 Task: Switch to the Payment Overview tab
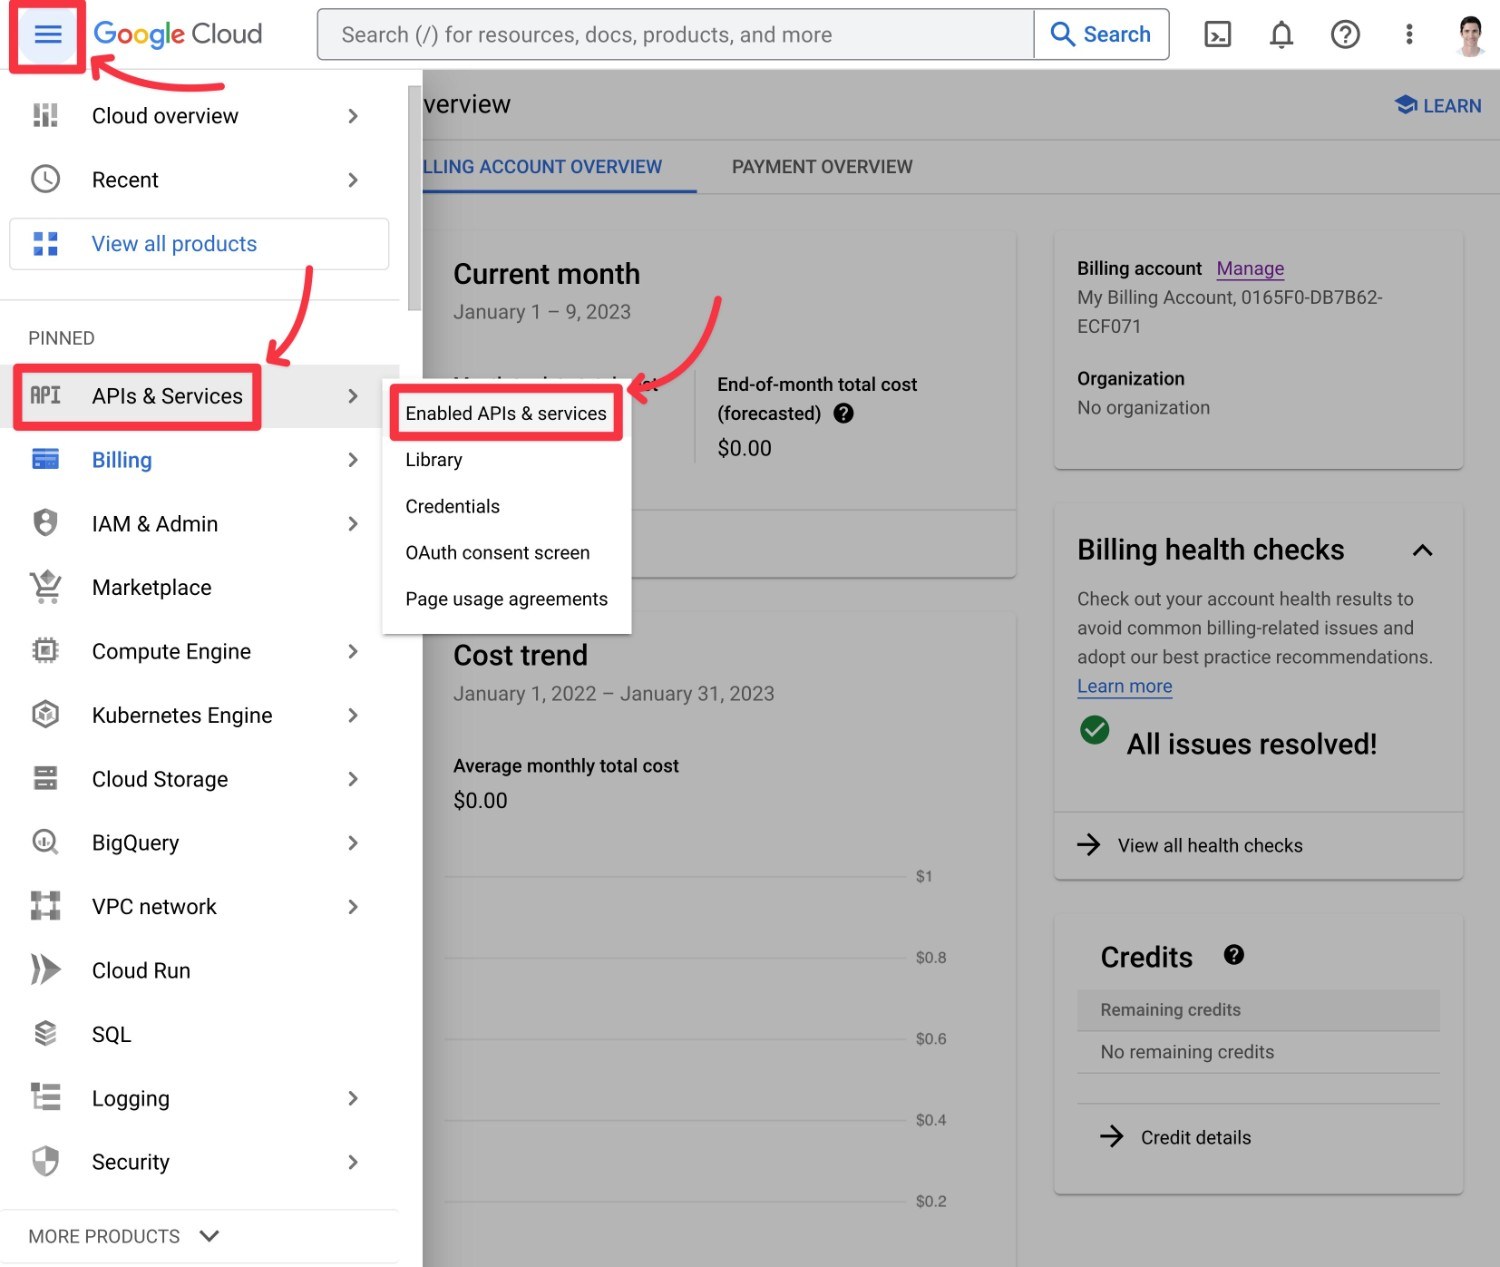(821, 166)
